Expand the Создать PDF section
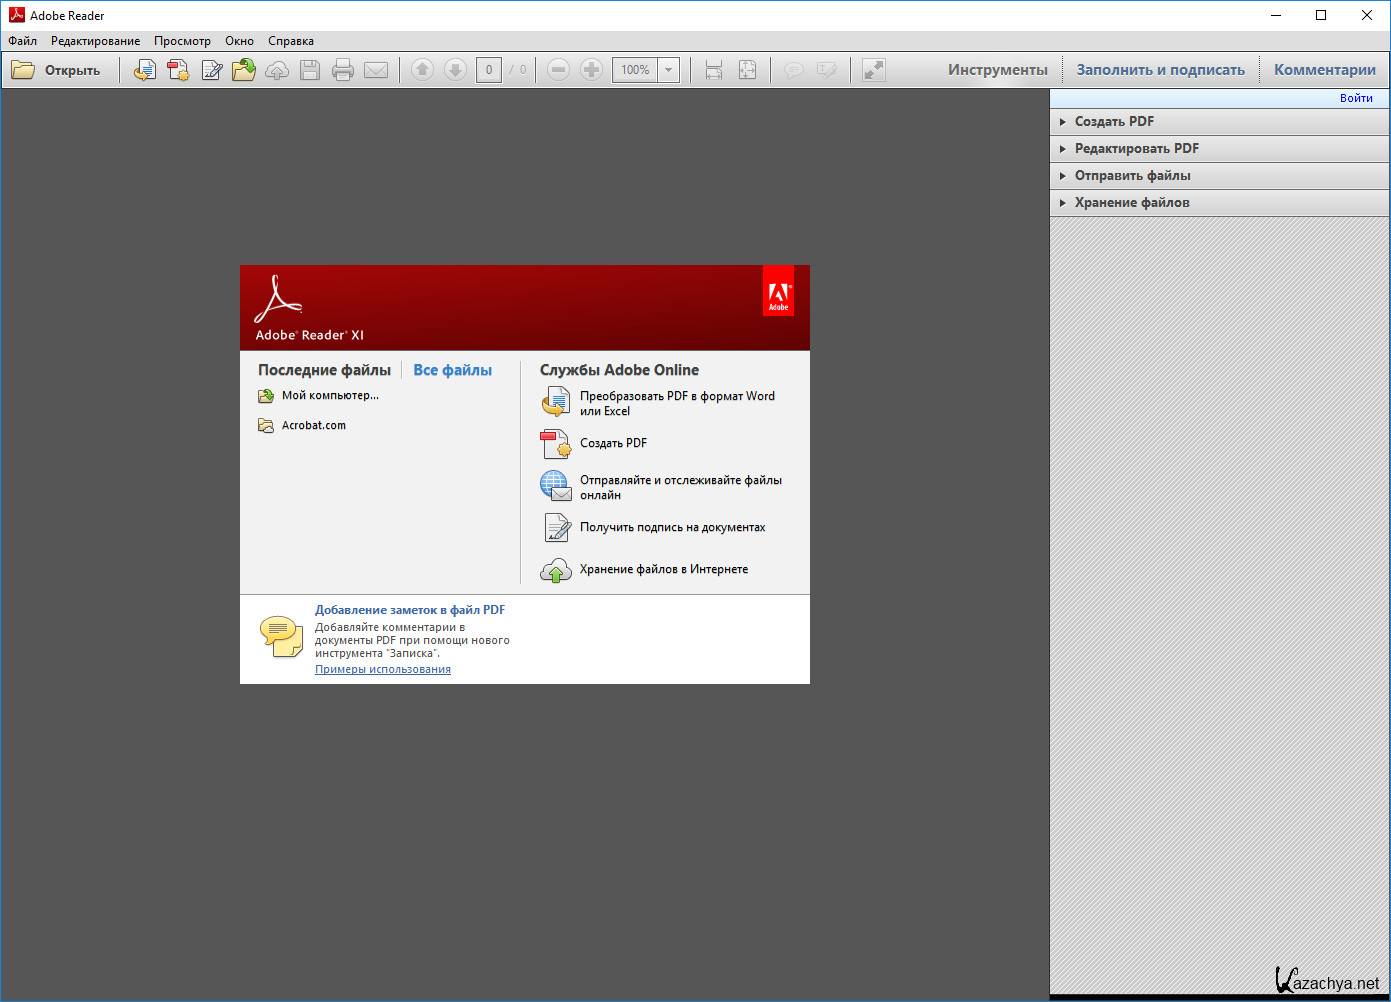 pyautogui.click(x=1219, y=121)
